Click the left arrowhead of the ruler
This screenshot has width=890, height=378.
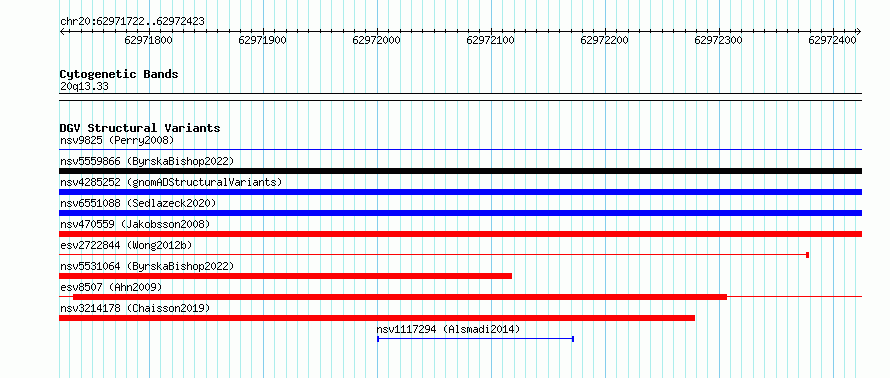tap(62, 31)
